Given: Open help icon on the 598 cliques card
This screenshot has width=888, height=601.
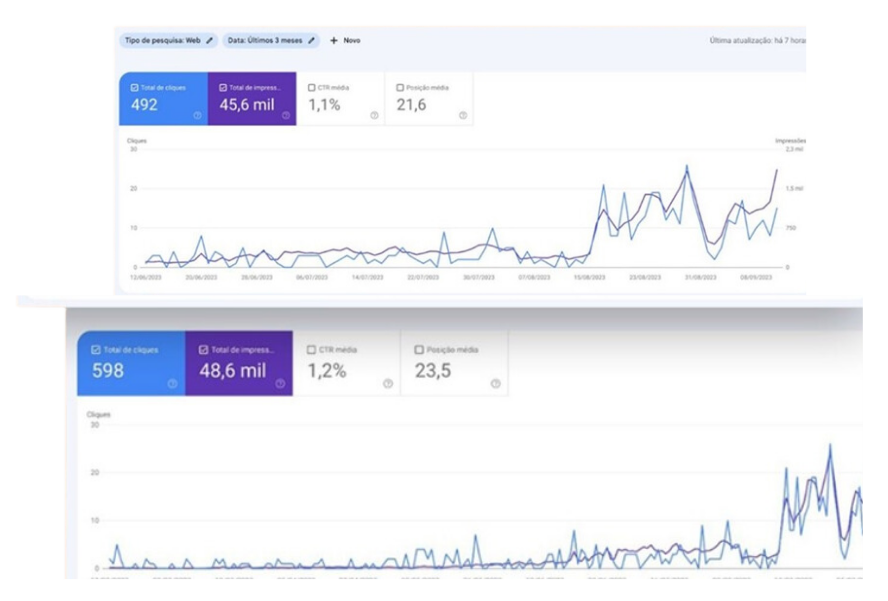Looking at the screenshot, I should [172, 383].
